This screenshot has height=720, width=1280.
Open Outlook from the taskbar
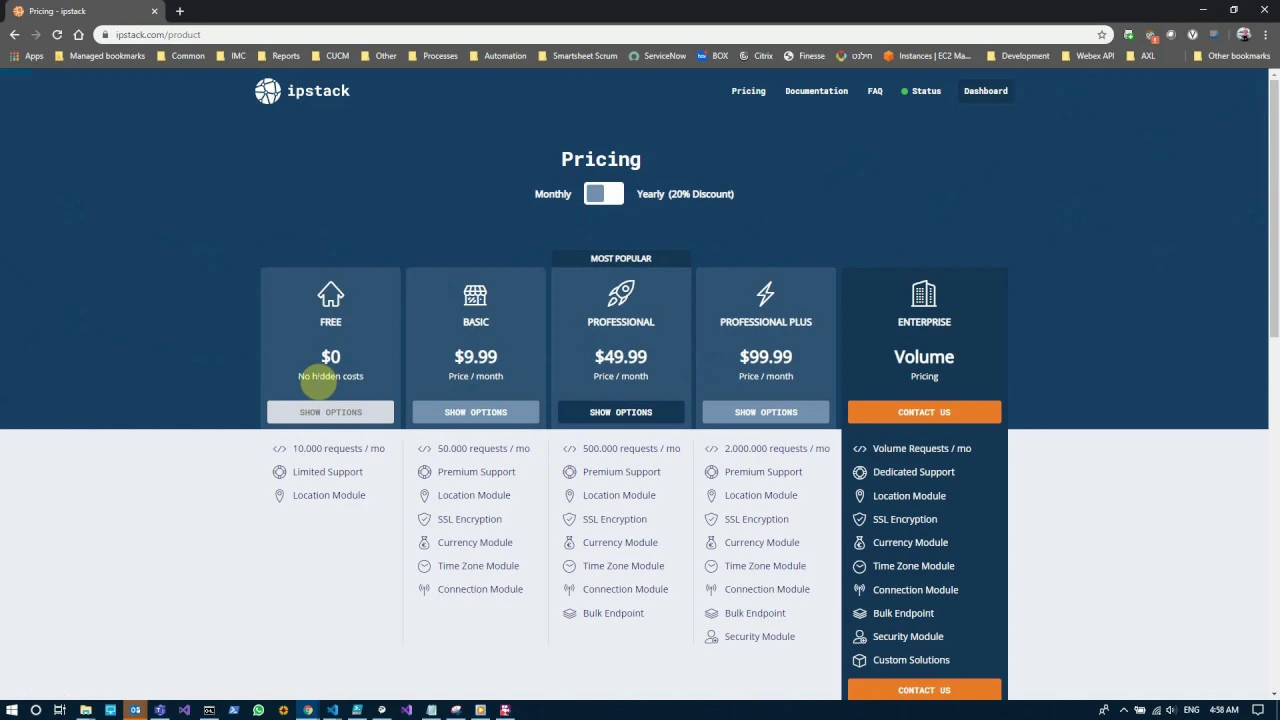[x=135, y=710]
